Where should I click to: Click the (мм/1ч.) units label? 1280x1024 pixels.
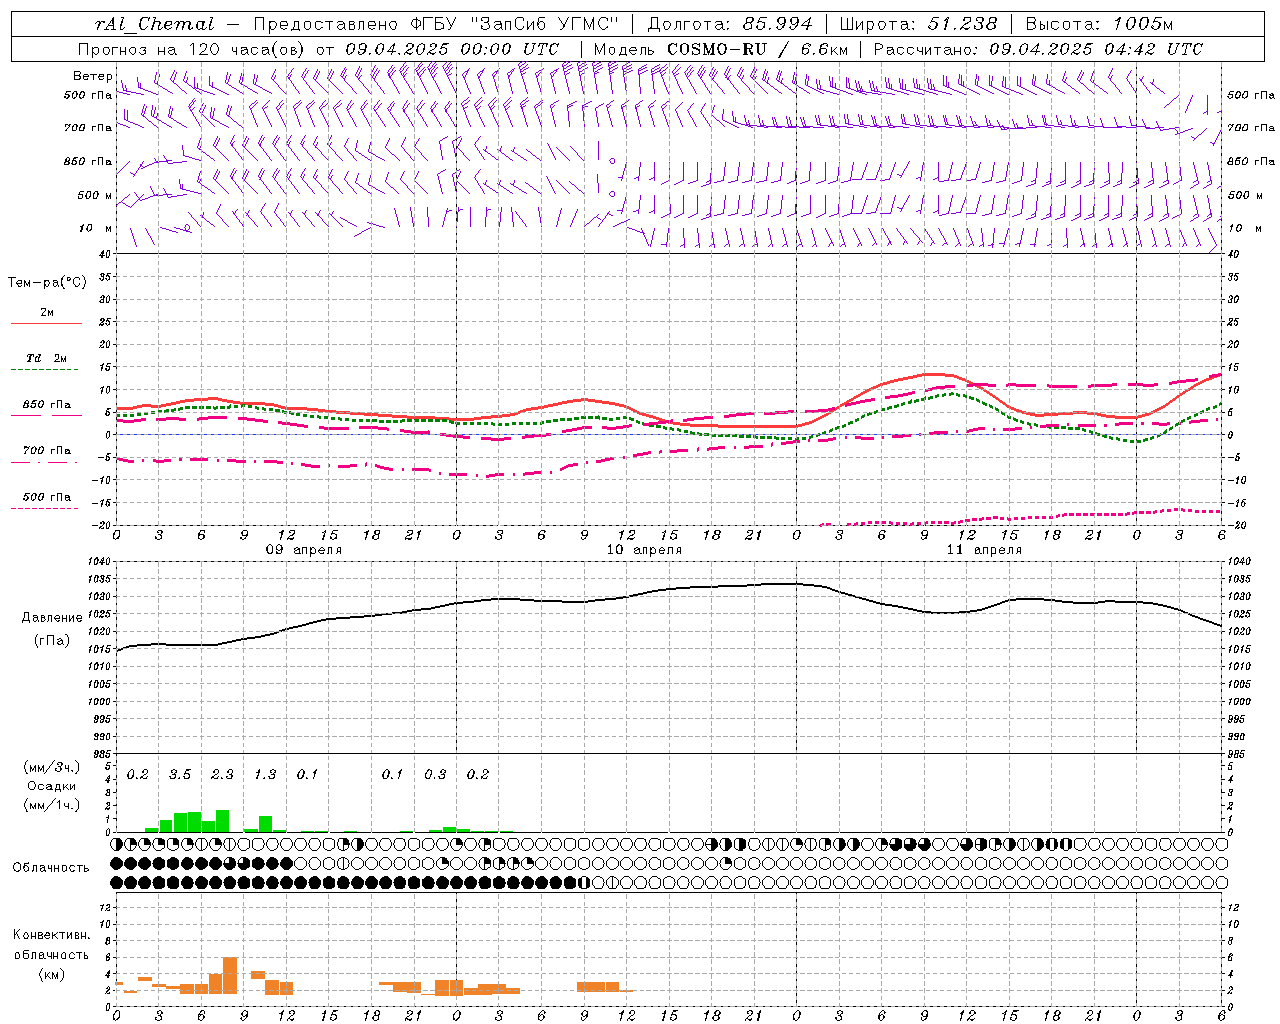point(51,805)
